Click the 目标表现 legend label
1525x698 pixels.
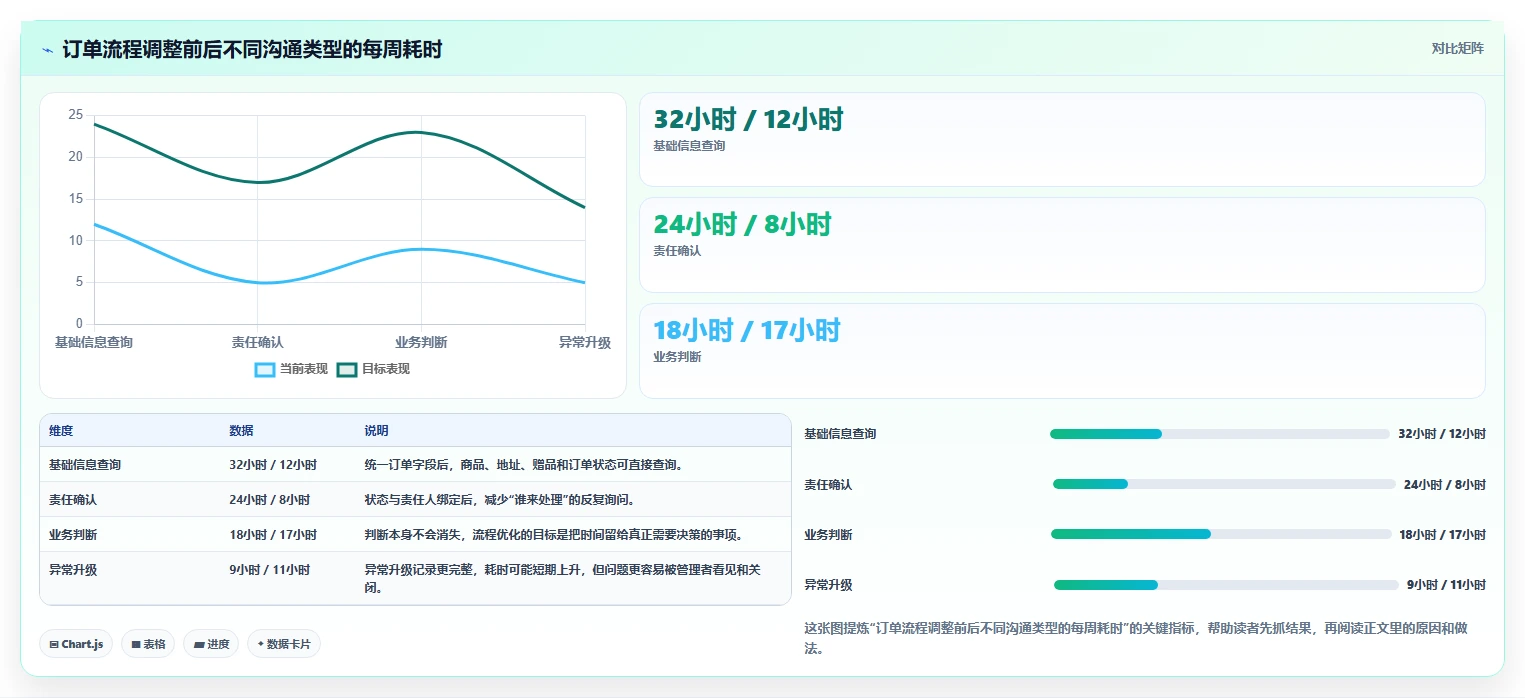click(386, 369)
